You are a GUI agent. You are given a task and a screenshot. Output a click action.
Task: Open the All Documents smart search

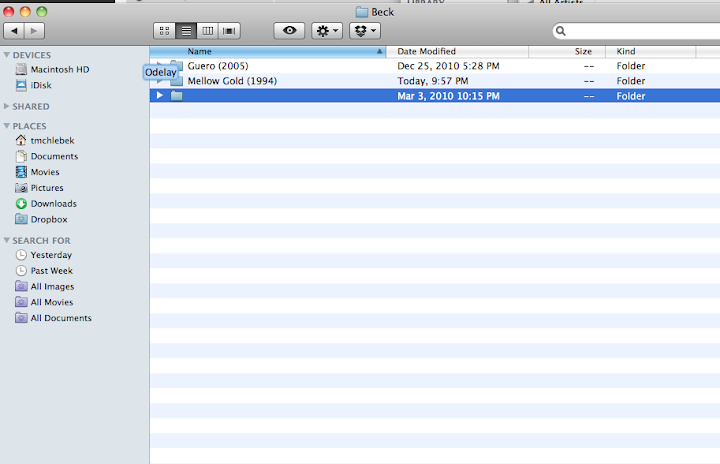[61, 318]
